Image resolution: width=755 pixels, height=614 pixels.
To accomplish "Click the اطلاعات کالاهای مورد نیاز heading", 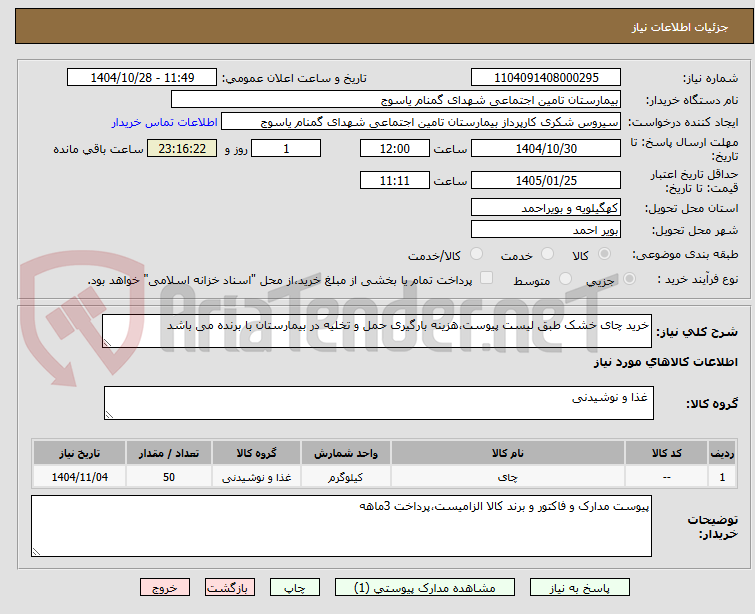I will click(665, 362).
